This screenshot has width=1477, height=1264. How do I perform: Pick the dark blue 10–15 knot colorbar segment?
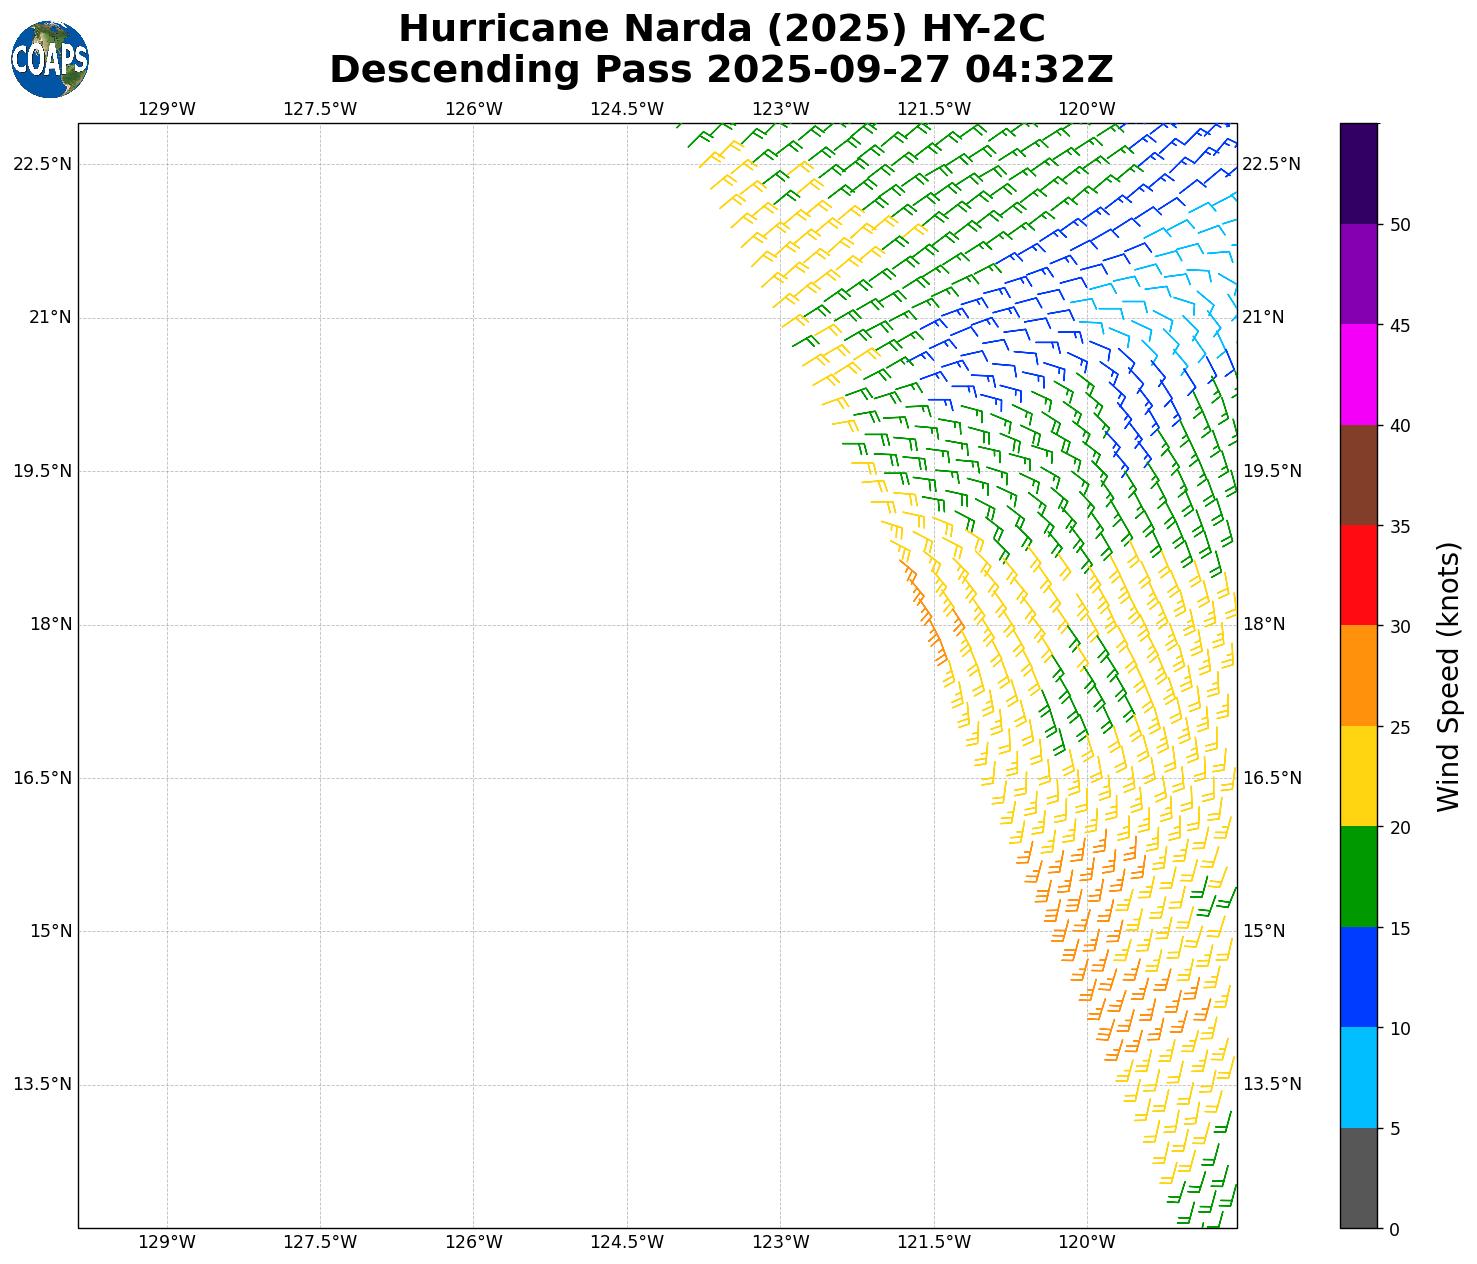point(1358,977)
